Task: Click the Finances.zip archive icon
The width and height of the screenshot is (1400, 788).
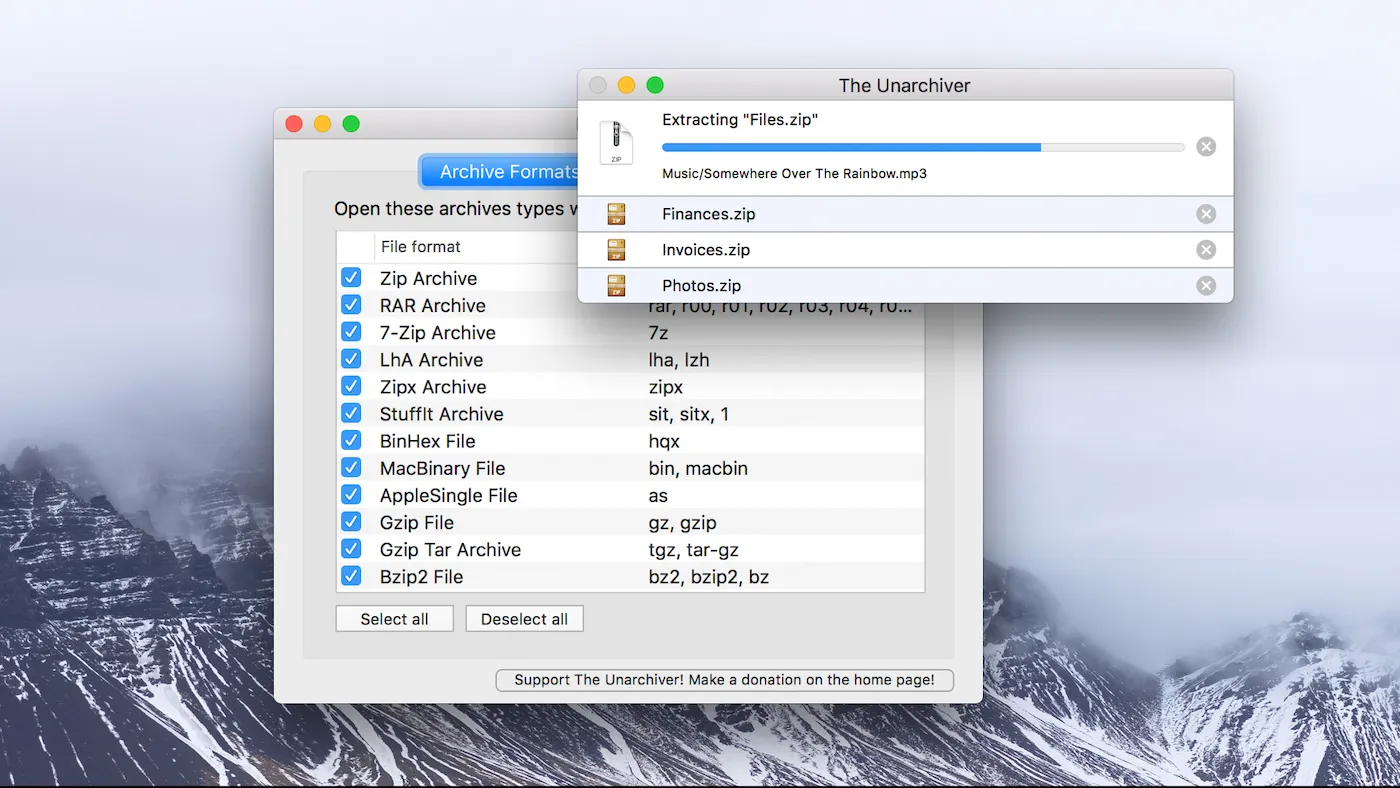Action: click(x=616, y=214)
